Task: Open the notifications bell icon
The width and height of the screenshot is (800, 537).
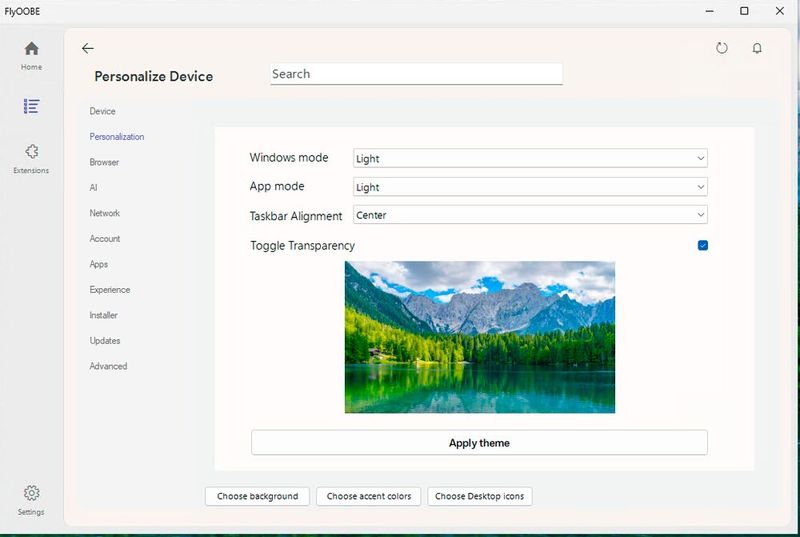Action: (x=757, y=48)
